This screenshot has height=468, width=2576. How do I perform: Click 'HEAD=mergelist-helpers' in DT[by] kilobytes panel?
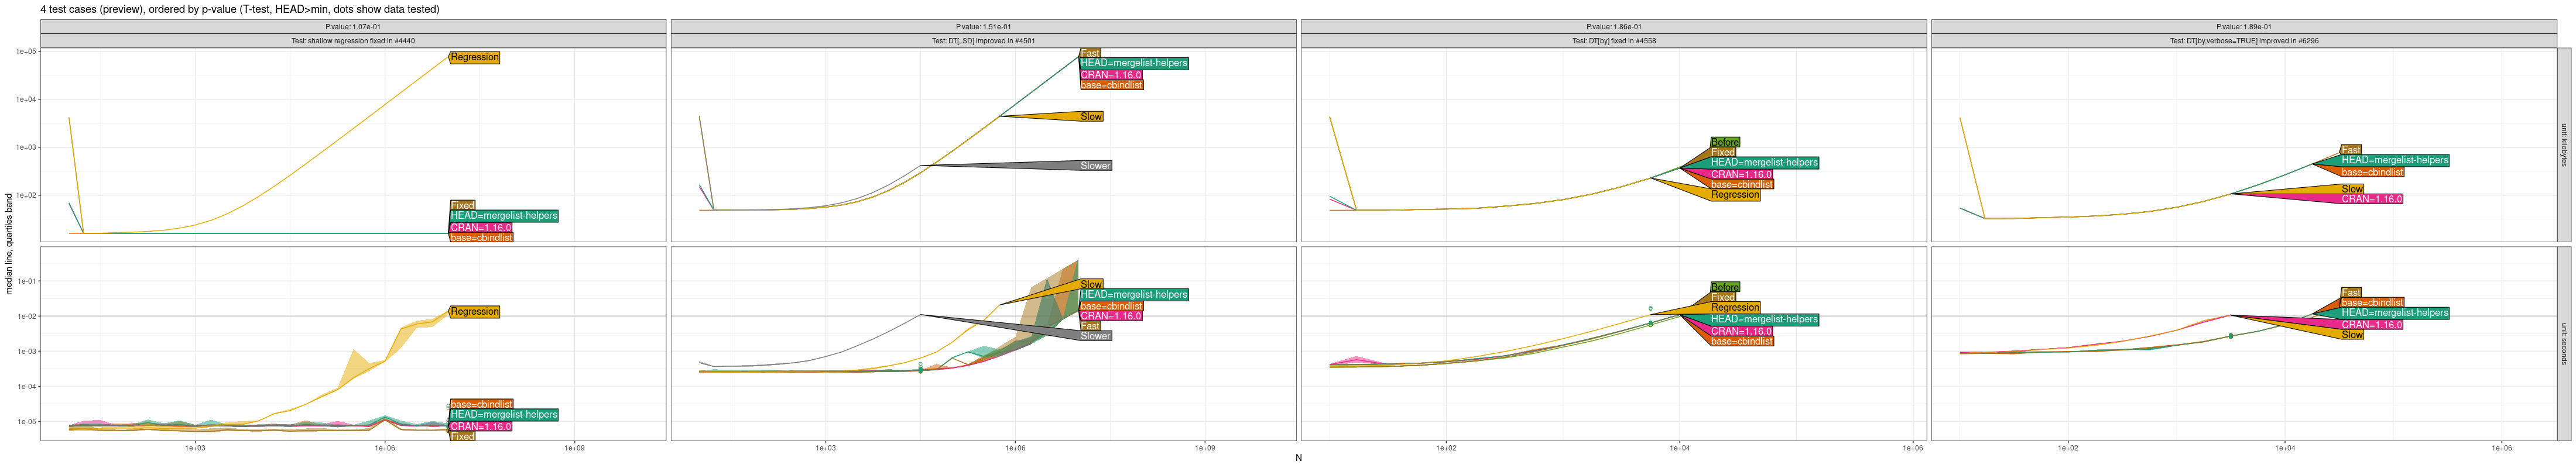pos(1764,162)
